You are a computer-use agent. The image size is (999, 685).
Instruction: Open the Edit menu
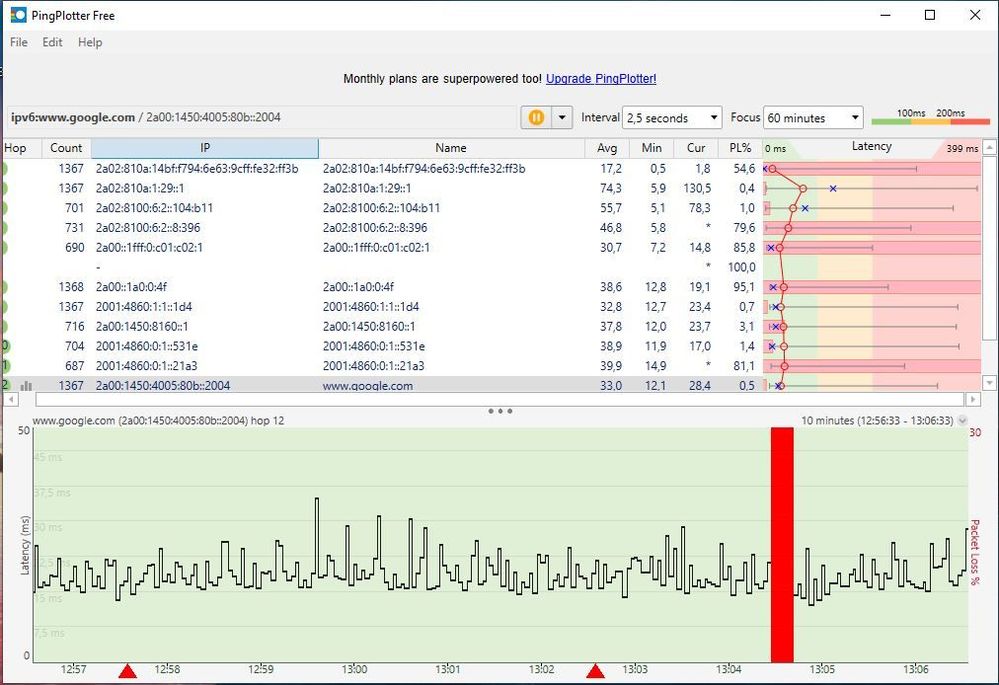point(52,42)
